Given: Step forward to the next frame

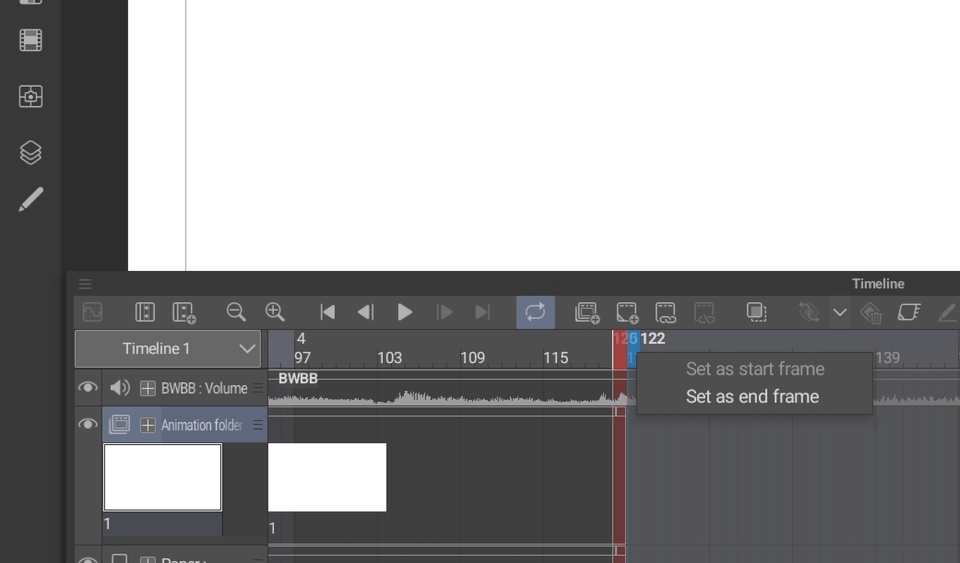Looking at the screenshot, I should (444, 312).
